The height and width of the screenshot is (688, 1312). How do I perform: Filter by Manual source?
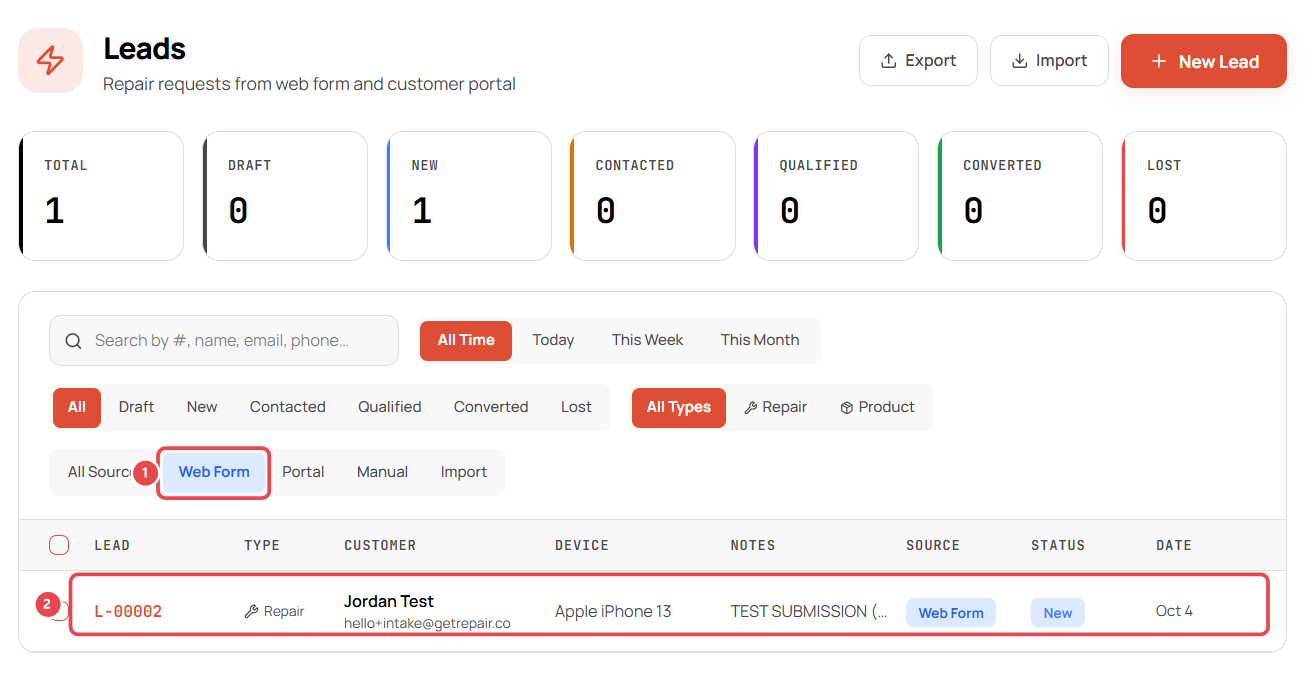tap(382, 472)
